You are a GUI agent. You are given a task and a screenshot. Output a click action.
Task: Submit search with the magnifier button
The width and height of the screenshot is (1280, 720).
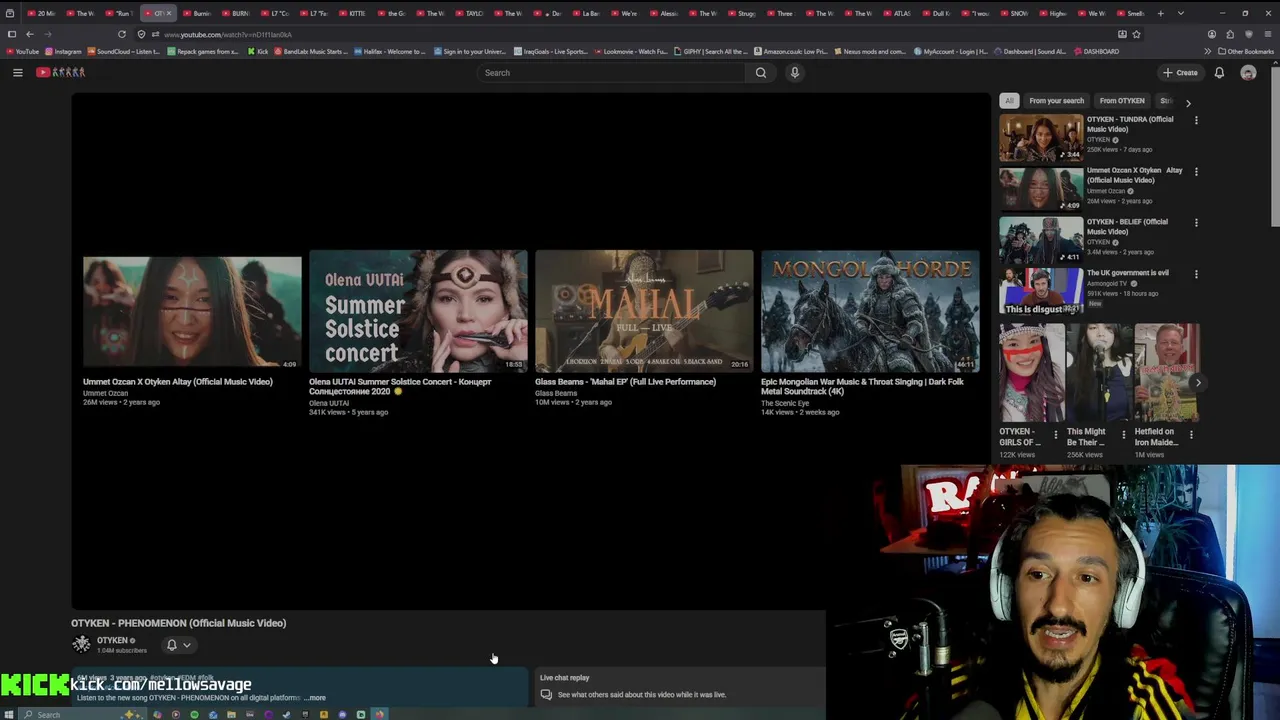[x=761, y=72]
